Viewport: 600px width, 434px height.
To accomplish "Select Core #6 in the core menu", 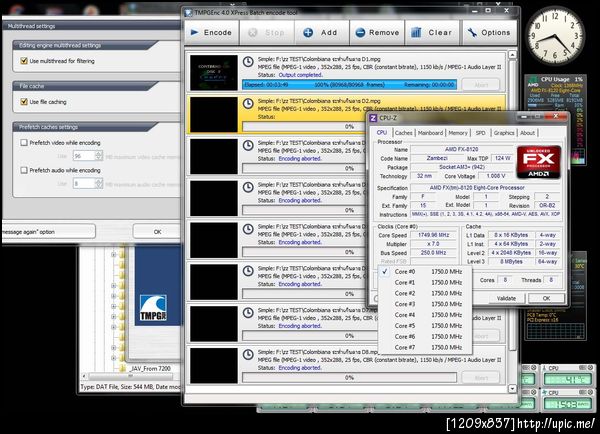I will click(x=425, y=336).
